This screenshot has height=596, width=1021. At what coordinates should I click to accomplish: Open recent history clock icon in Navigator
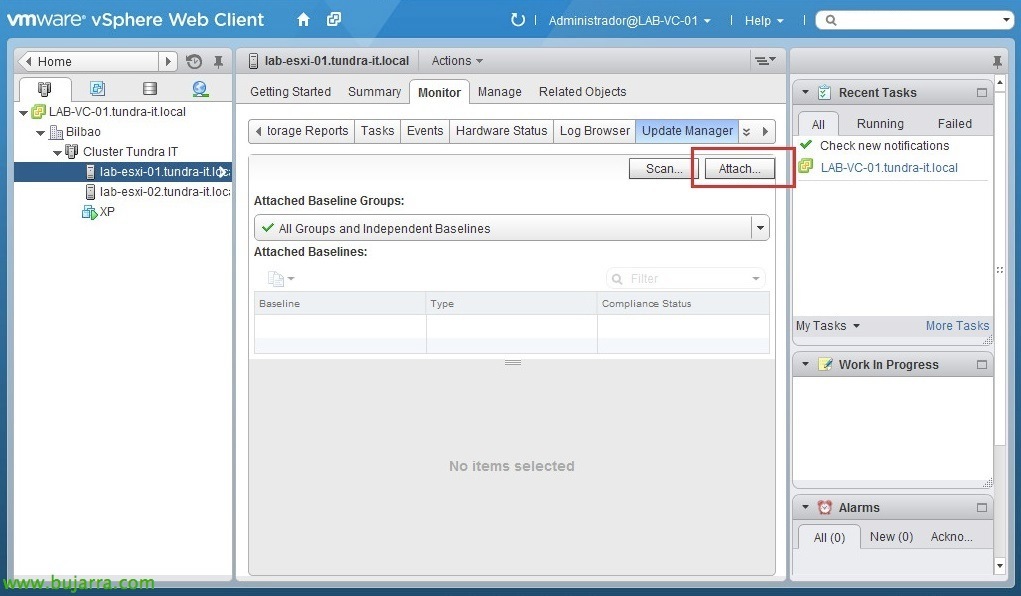pos(194,61)
